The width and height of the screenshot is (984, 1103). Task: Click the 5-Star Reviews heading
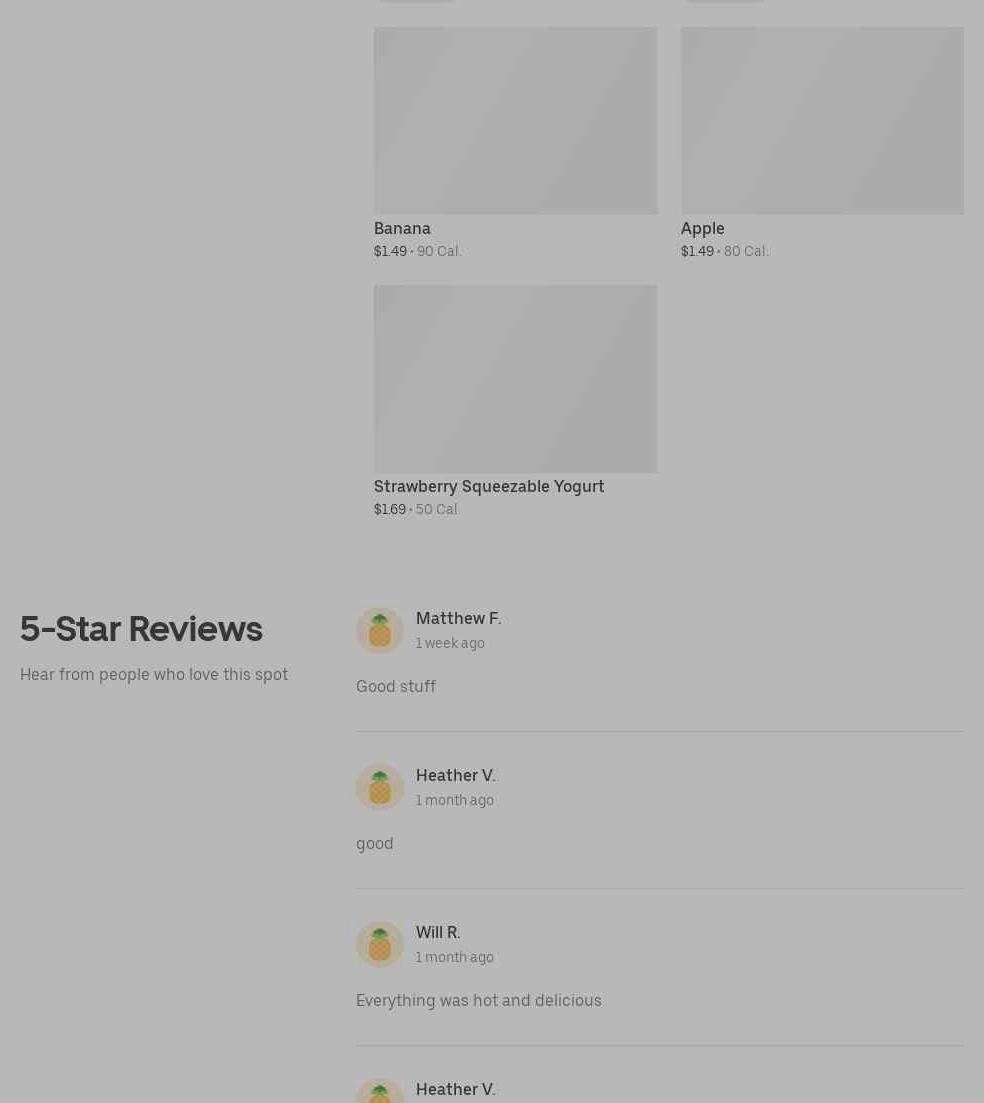click(141, 629)
